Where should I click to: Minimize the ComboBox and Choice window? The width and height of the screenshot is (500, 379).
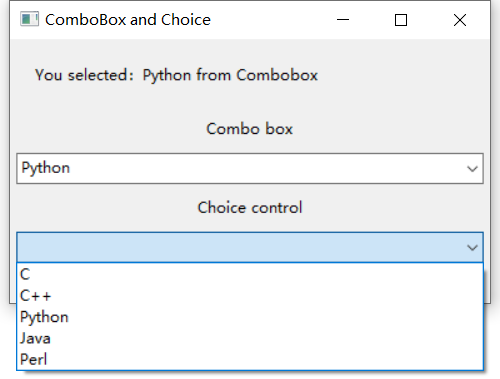(343, 20)
